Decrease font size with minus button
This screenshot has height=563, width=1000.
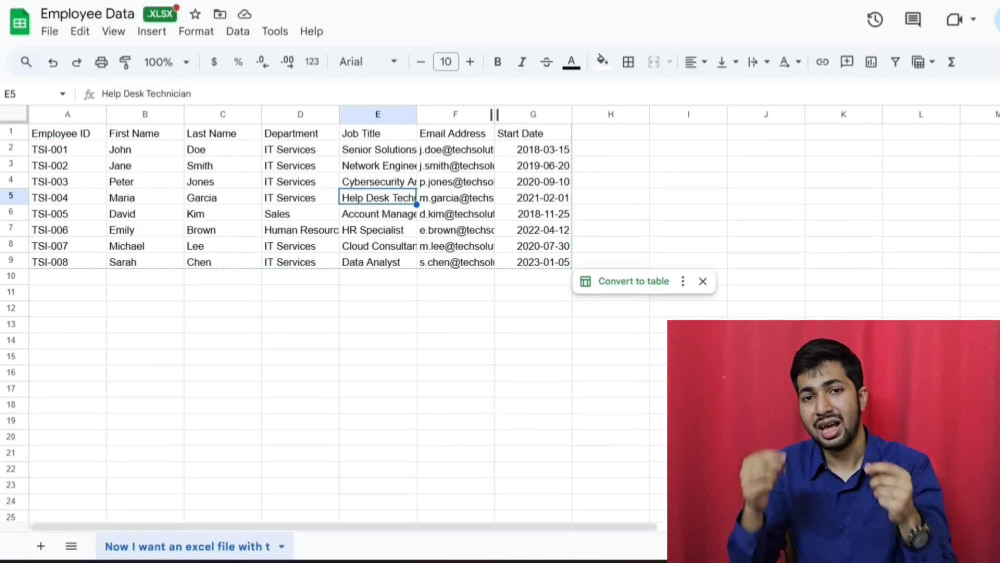click(420, 62)
